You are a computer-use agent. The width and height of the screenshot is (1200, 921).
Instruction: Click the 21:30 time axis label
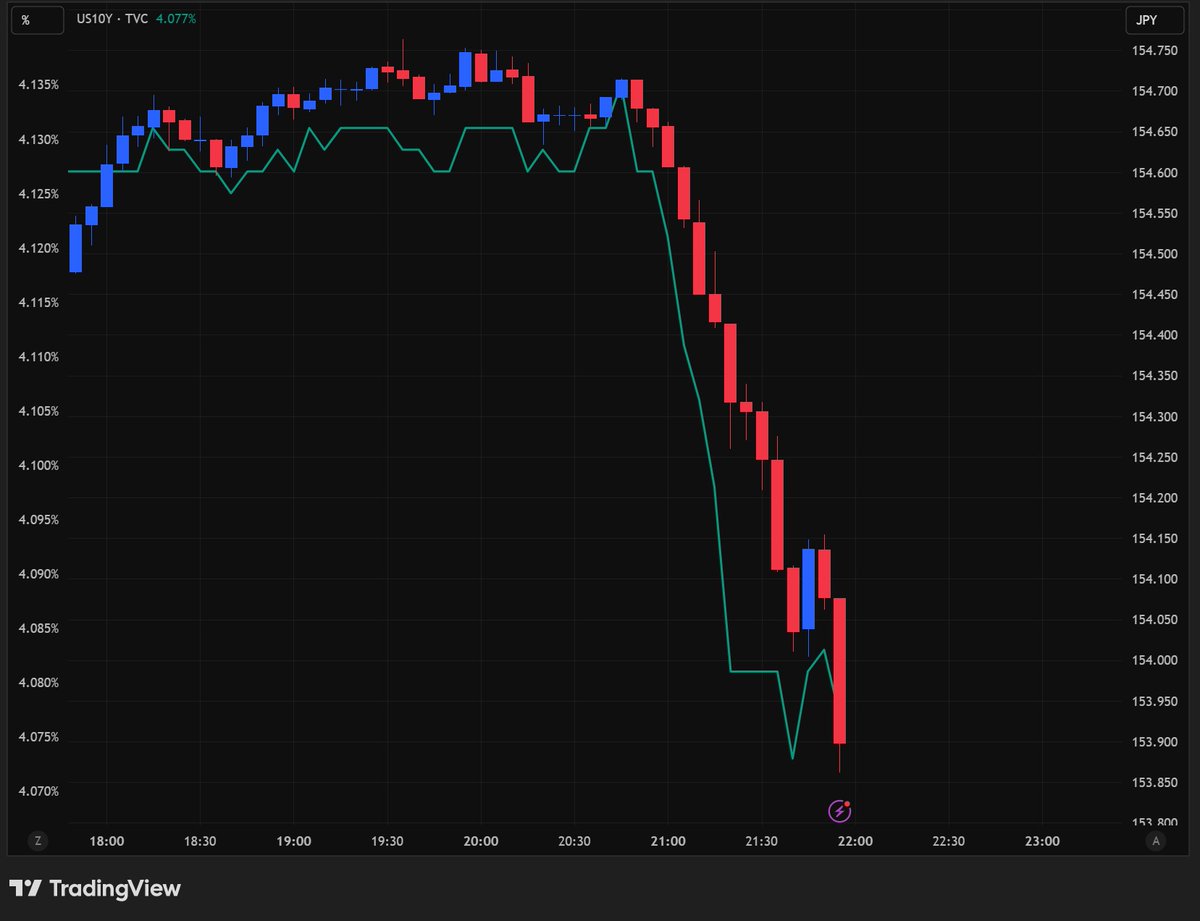761,841
